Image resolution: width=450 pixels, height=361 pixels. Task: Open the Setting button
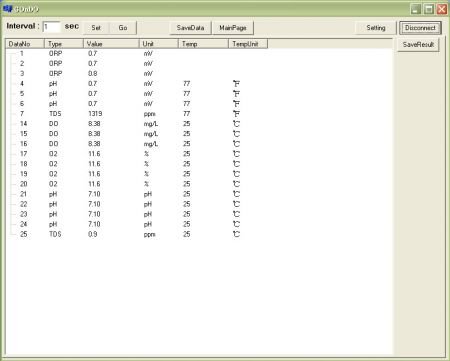pyautogui.click(x=376, y=28)
